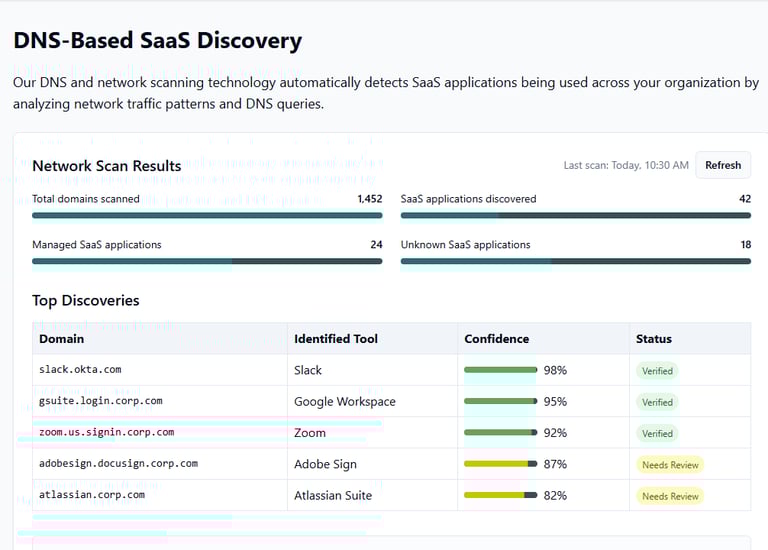
Task: Click the Domain column header
Action: (160, 339)
